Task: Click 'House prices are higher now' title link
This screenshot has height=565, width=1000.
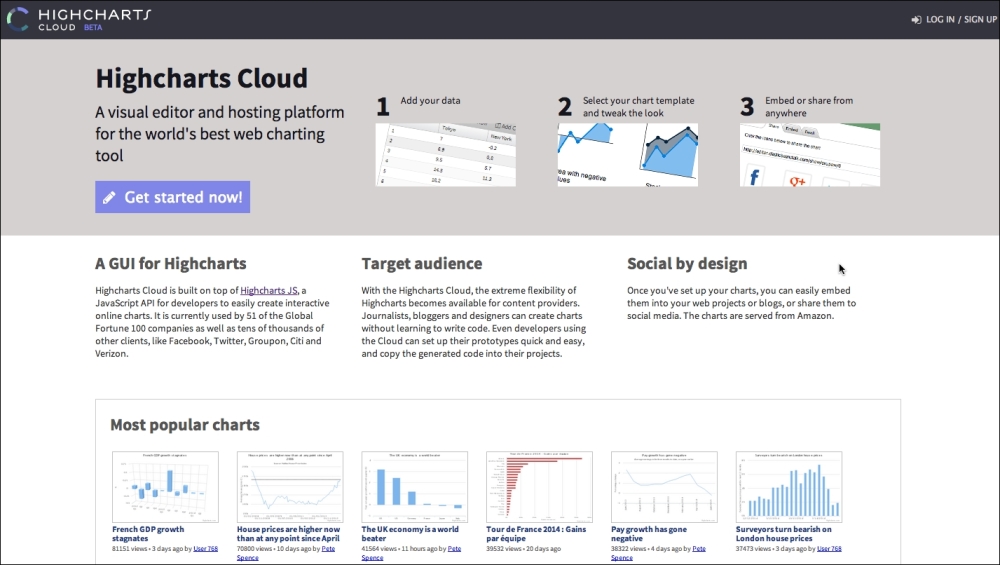Action: coord(288,534)
